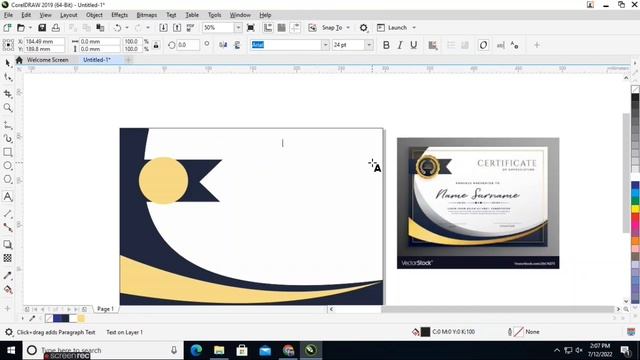Toggle the Show guidelines button

[295, 28]
